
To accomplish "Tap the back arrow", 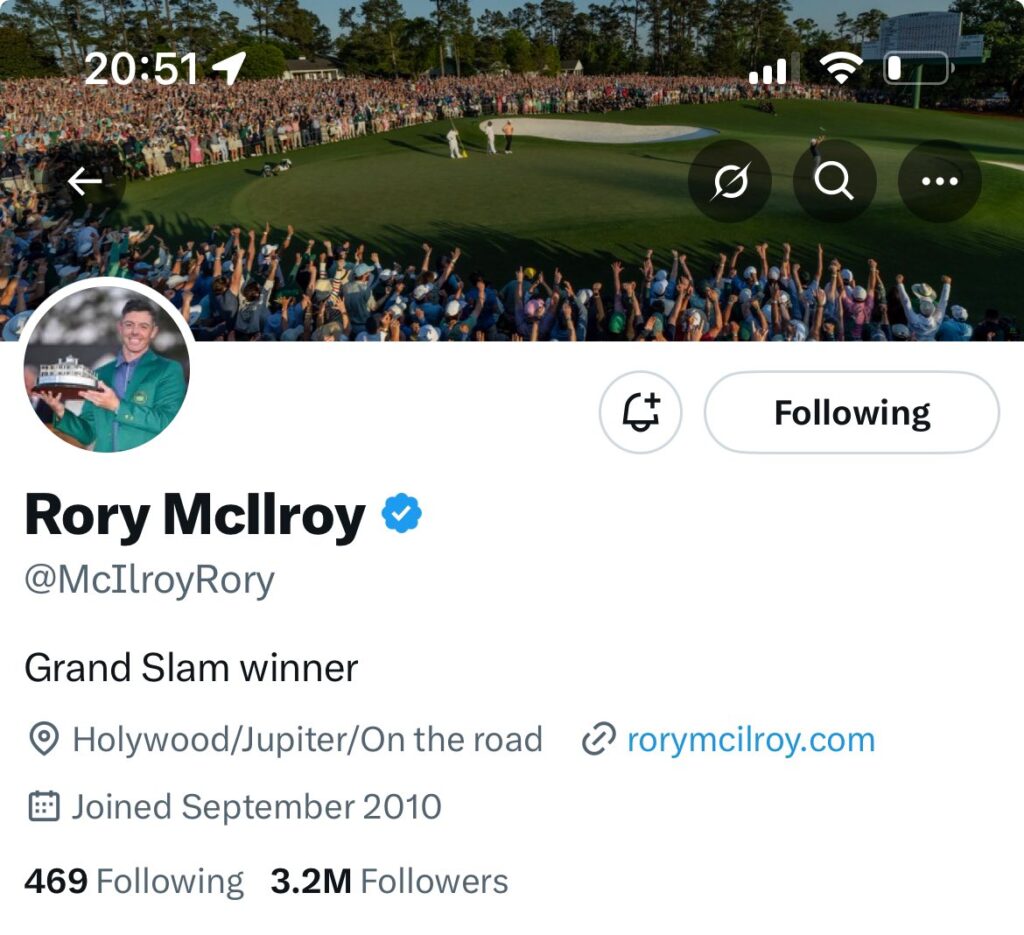I will click(x=85, y=181).
